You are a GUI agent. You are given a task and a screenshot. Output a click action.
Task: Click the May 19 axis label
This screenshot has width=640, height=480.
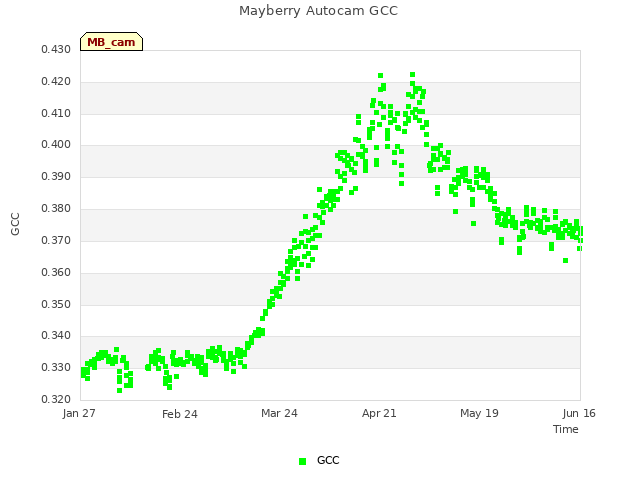[479, 413]
